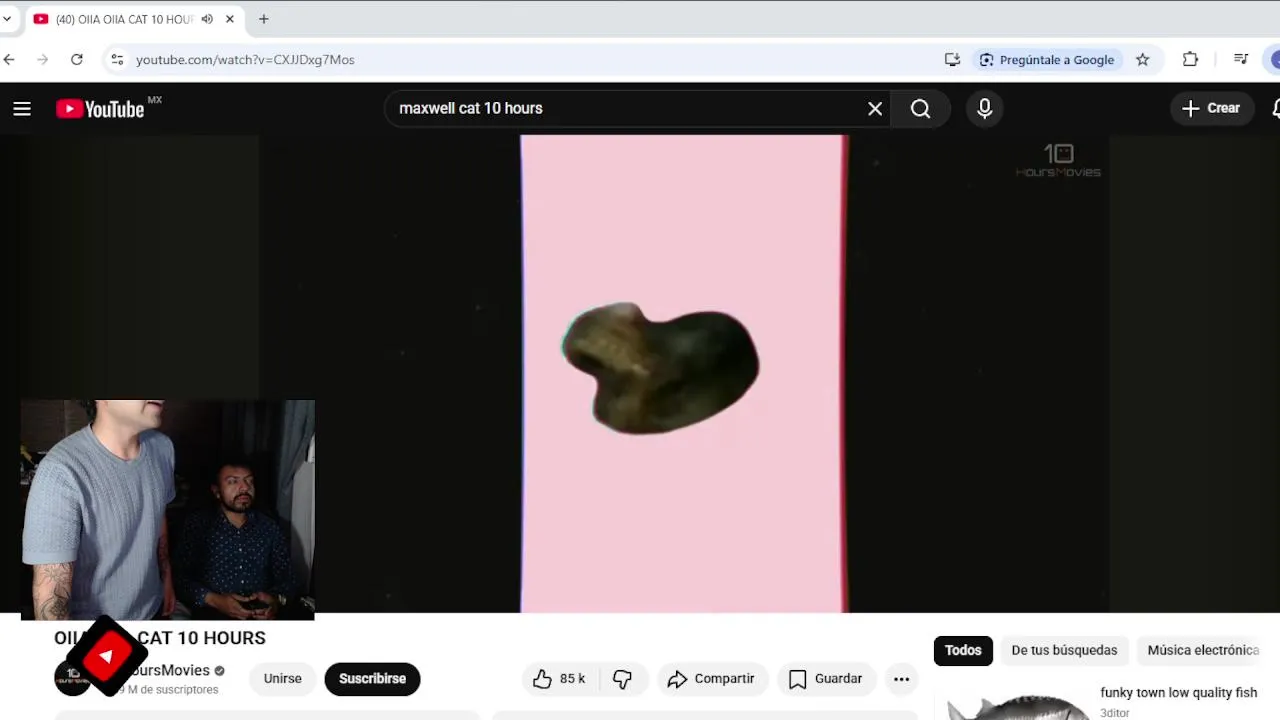The image size is (1280, 720).
Task: Start voice search with microphone icon
Action: coord(985,109)
